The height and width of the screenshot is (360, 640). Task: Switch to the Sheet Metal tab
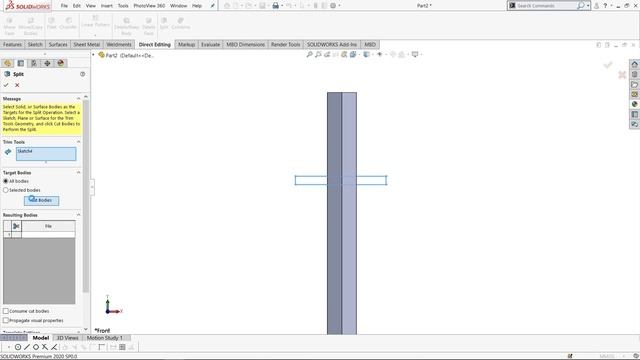click(87, 44)
